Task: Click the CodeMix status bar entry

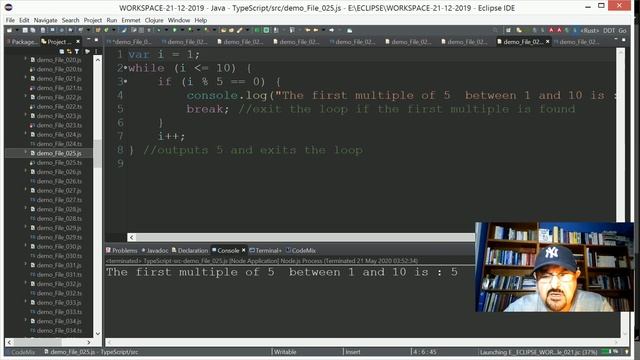Action: (x=20, y=352)
